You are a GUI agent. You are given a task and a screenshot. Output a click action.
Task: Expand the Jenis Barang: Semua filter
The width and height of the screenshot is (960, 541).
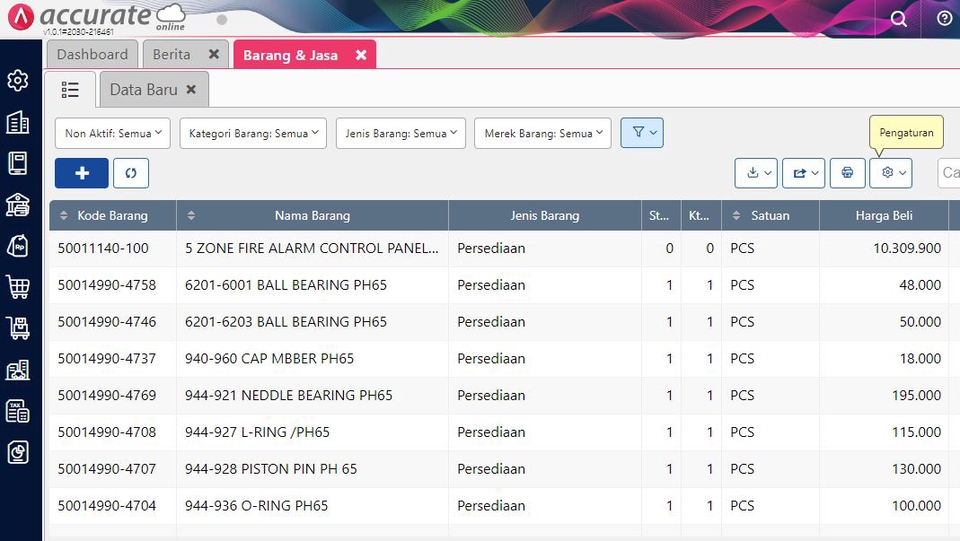(x=400, y=133)
